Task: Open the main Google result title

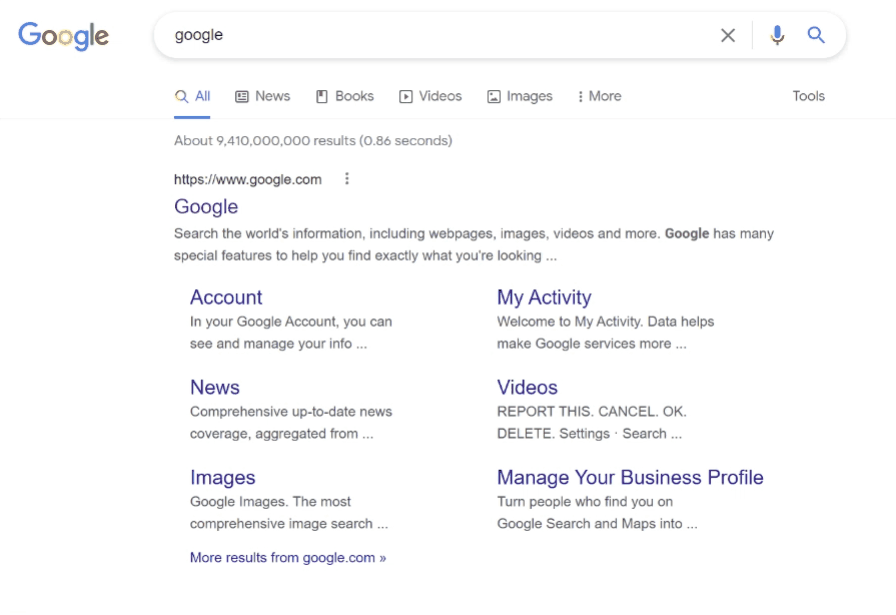Action: [x=206, y=206]
